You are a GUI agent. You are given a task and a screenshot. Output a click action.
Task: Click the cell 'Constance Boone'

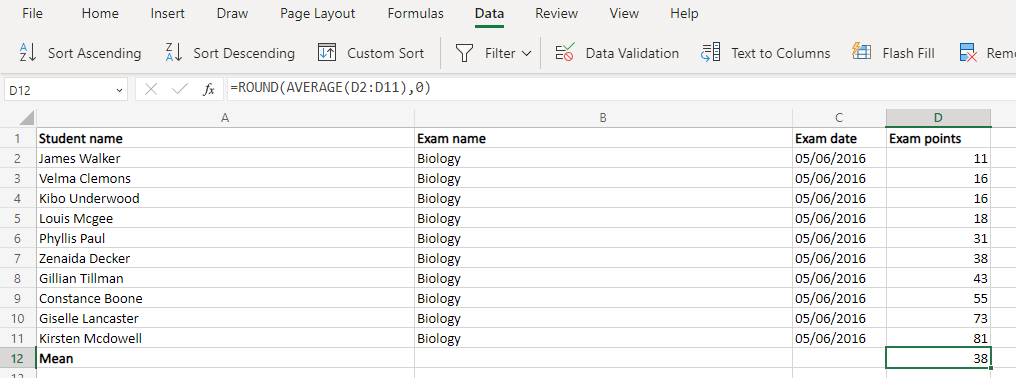225,298
